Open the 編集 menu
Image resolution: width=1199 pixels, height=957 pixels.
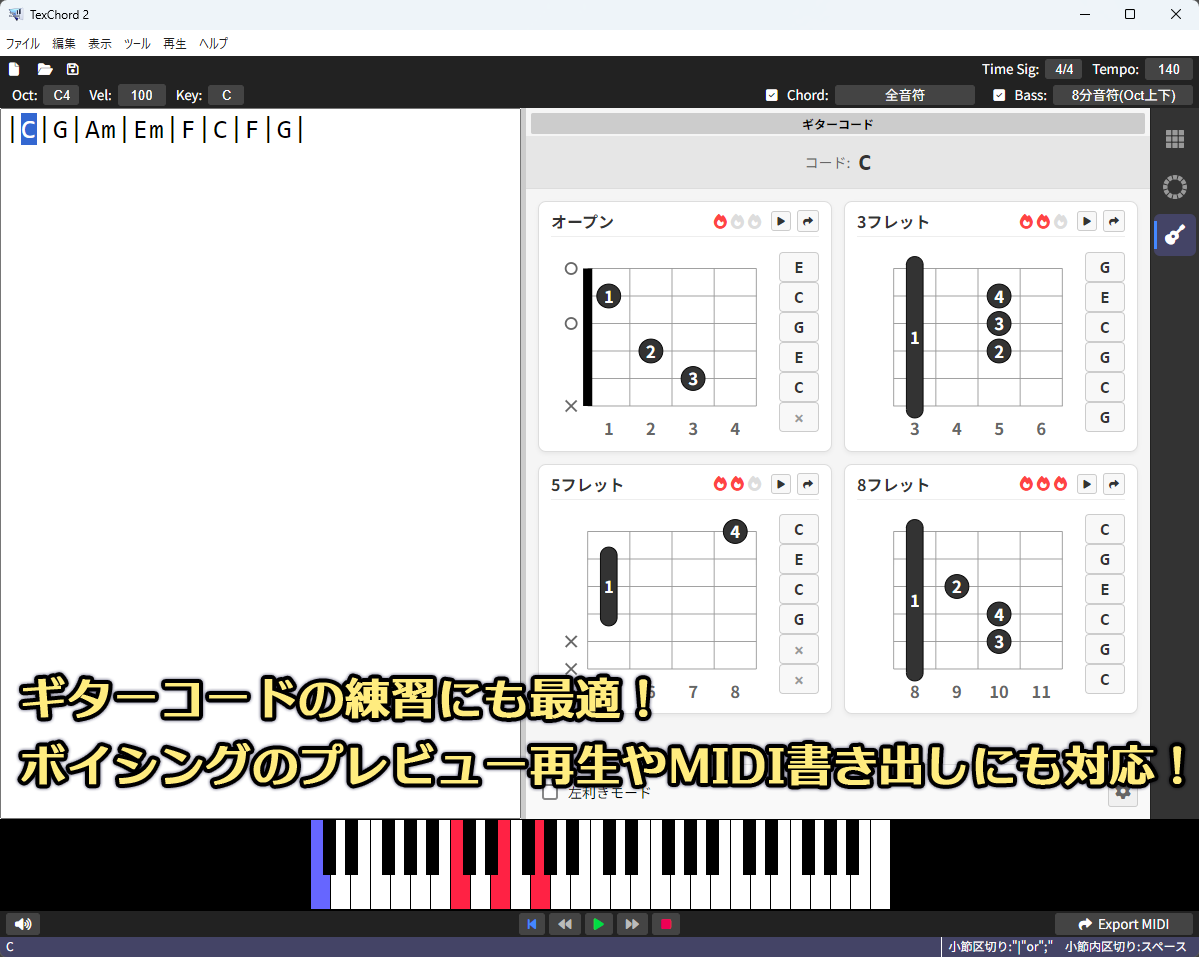tap(63, 44)
